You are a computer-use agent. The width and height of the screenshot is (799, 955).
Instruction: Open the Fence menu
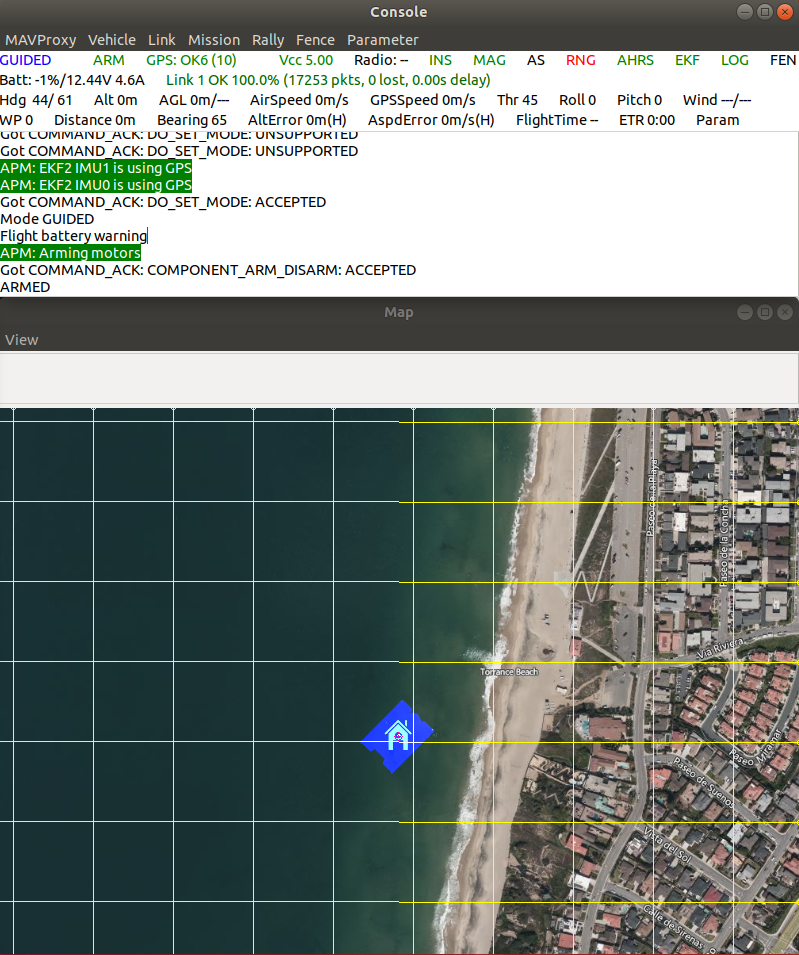pyautogui.click(x=315, y=40)
